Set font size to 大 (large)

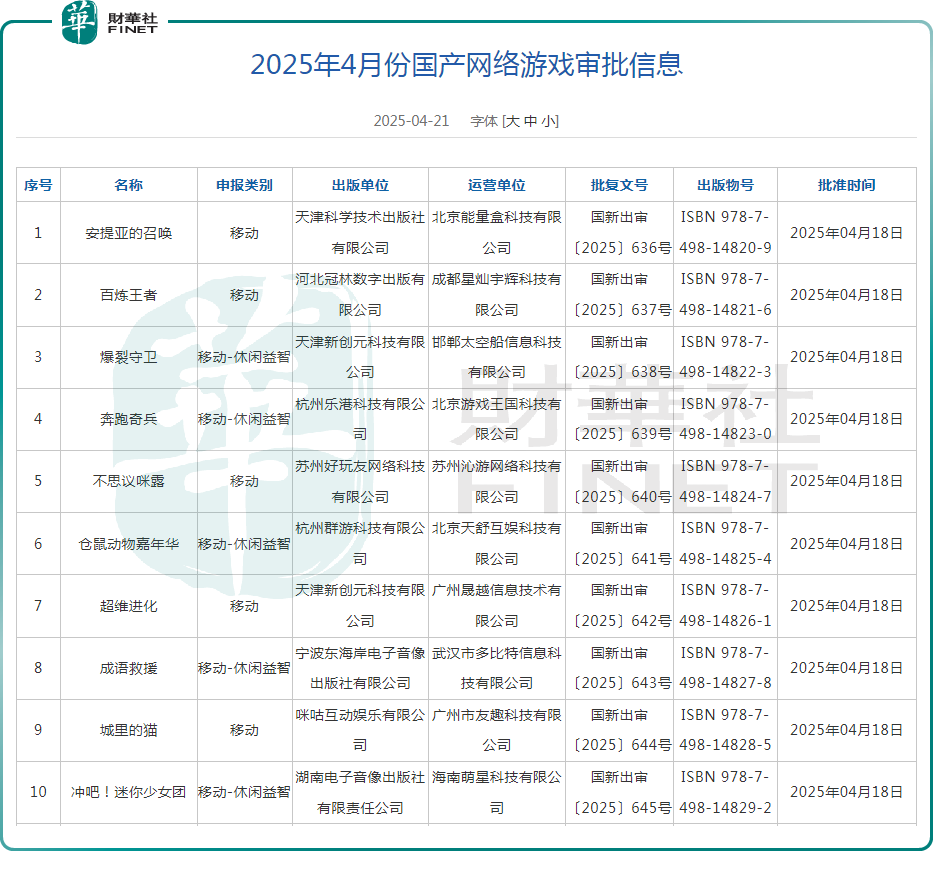point(512,121)
